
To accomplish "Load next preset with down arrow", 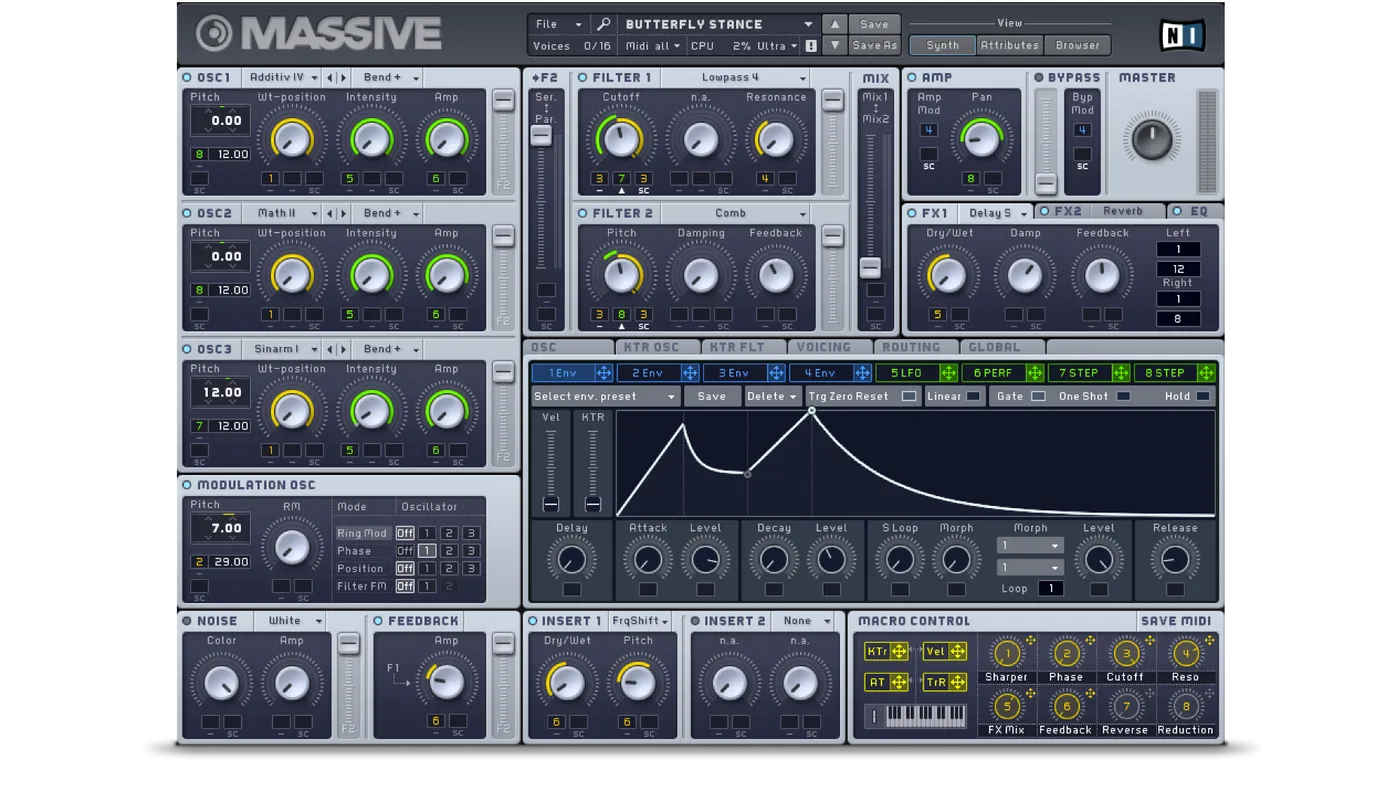I will [x=835, y=45].
